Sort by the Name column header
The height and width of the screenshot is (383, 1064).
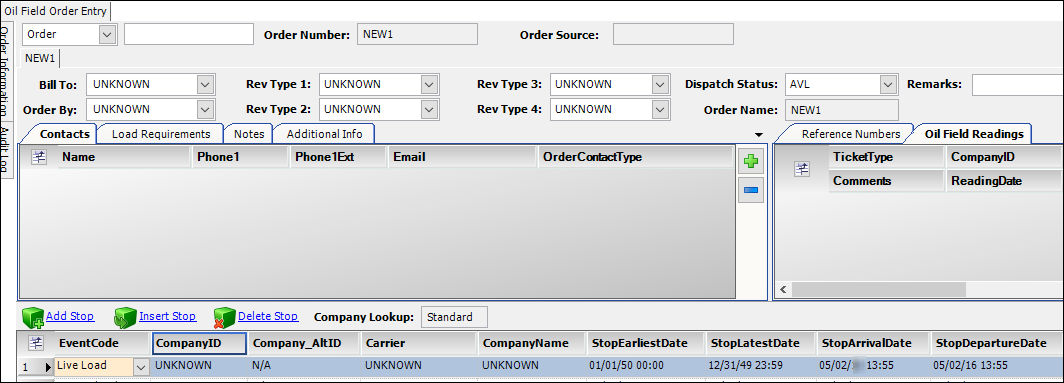(x=124, y=157)
